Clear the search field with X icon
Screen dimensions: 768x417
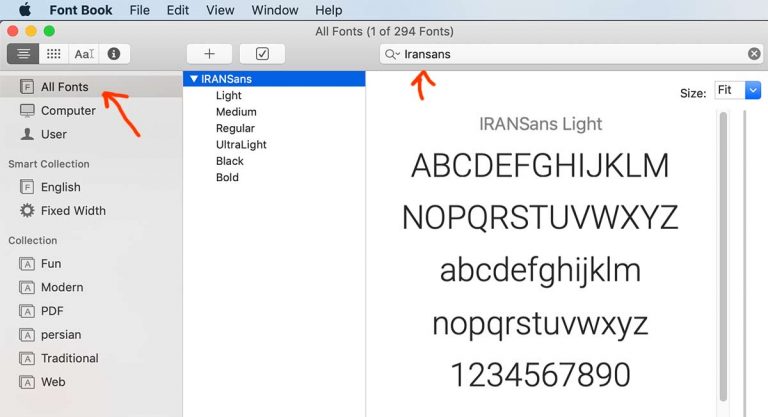[x=754, y=54]
